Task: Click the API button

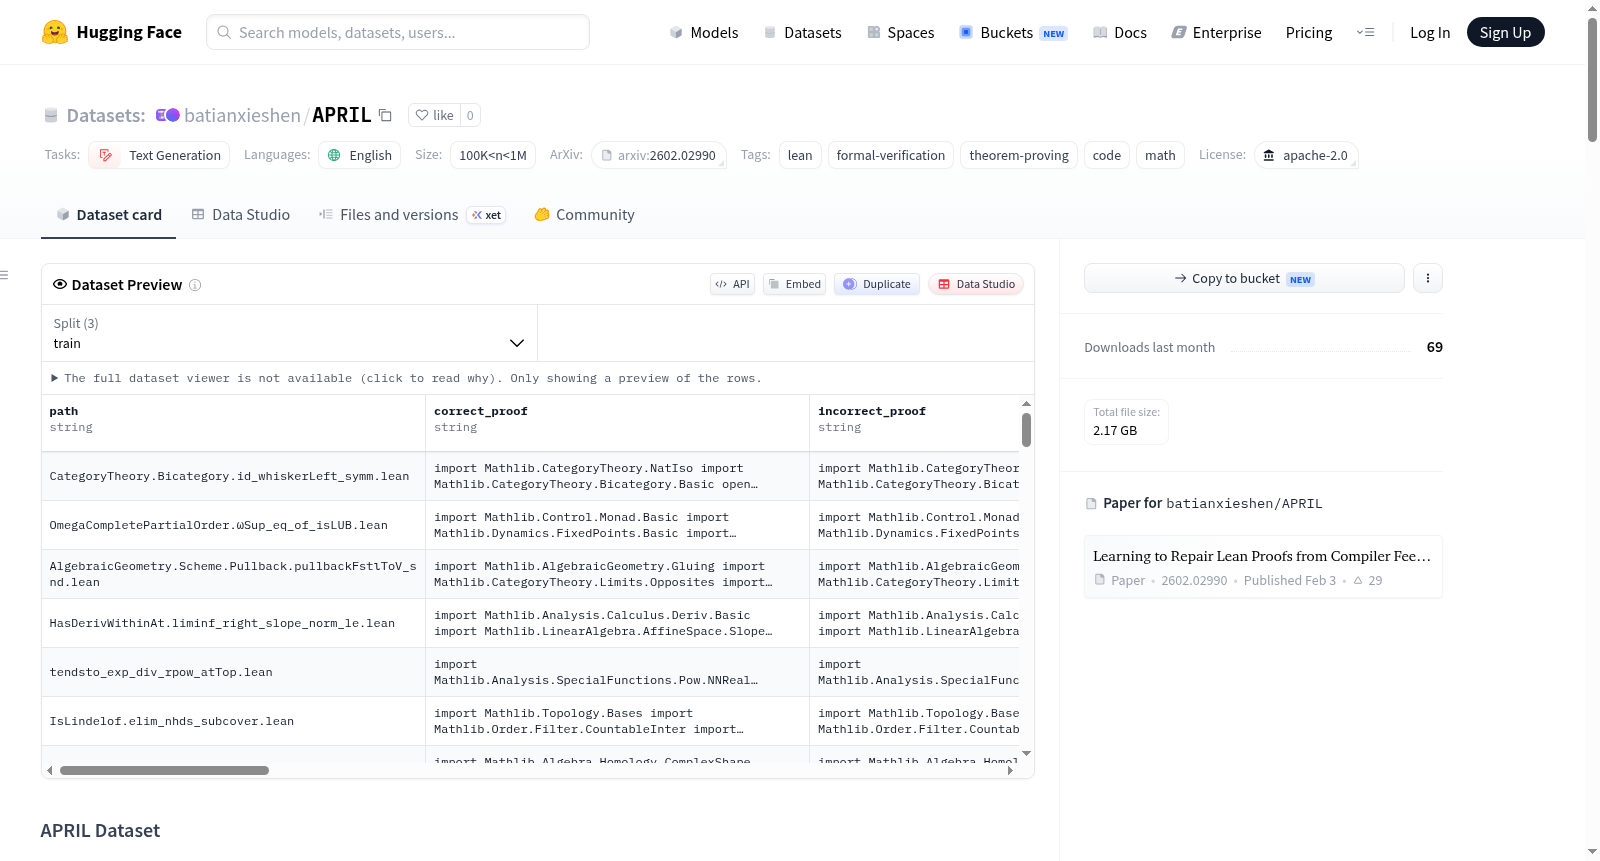Action: pos(732,284)
